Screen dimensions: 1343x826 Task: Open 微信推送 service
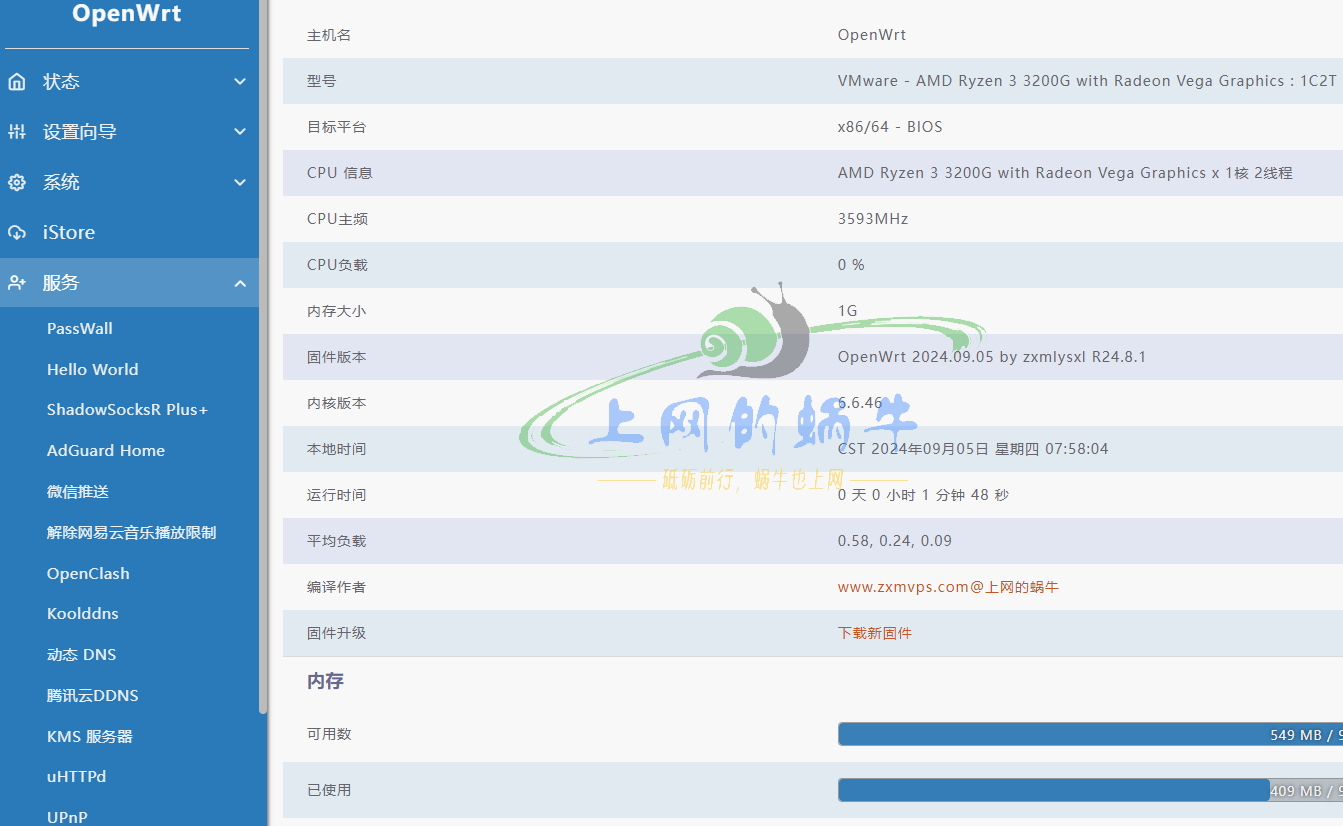point(78,492)
